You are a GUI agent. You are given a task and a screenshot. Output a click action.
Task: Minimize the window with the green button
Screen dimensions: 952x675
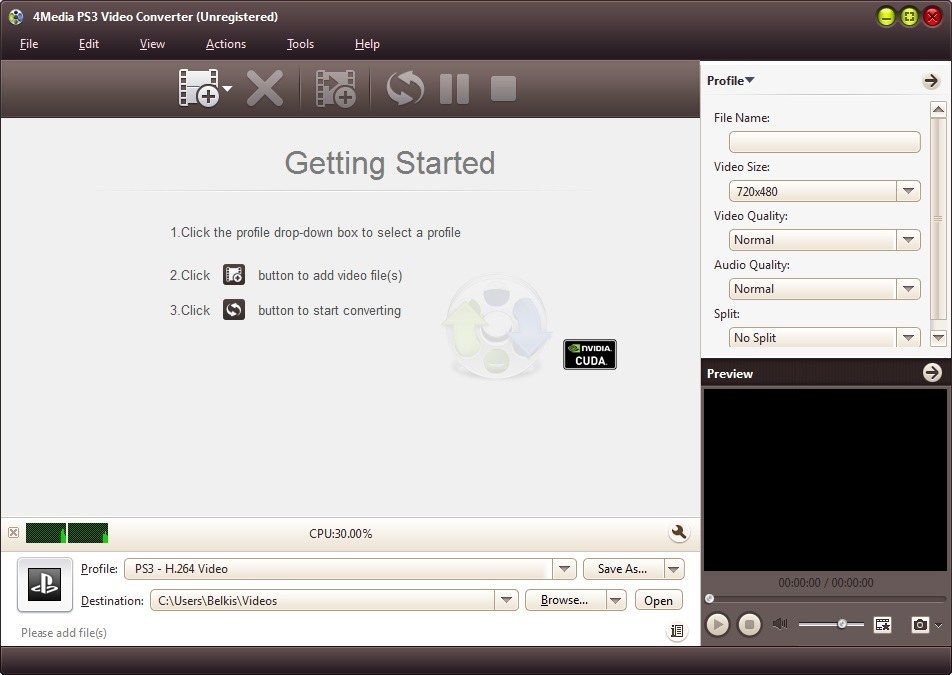coord(886,16)
